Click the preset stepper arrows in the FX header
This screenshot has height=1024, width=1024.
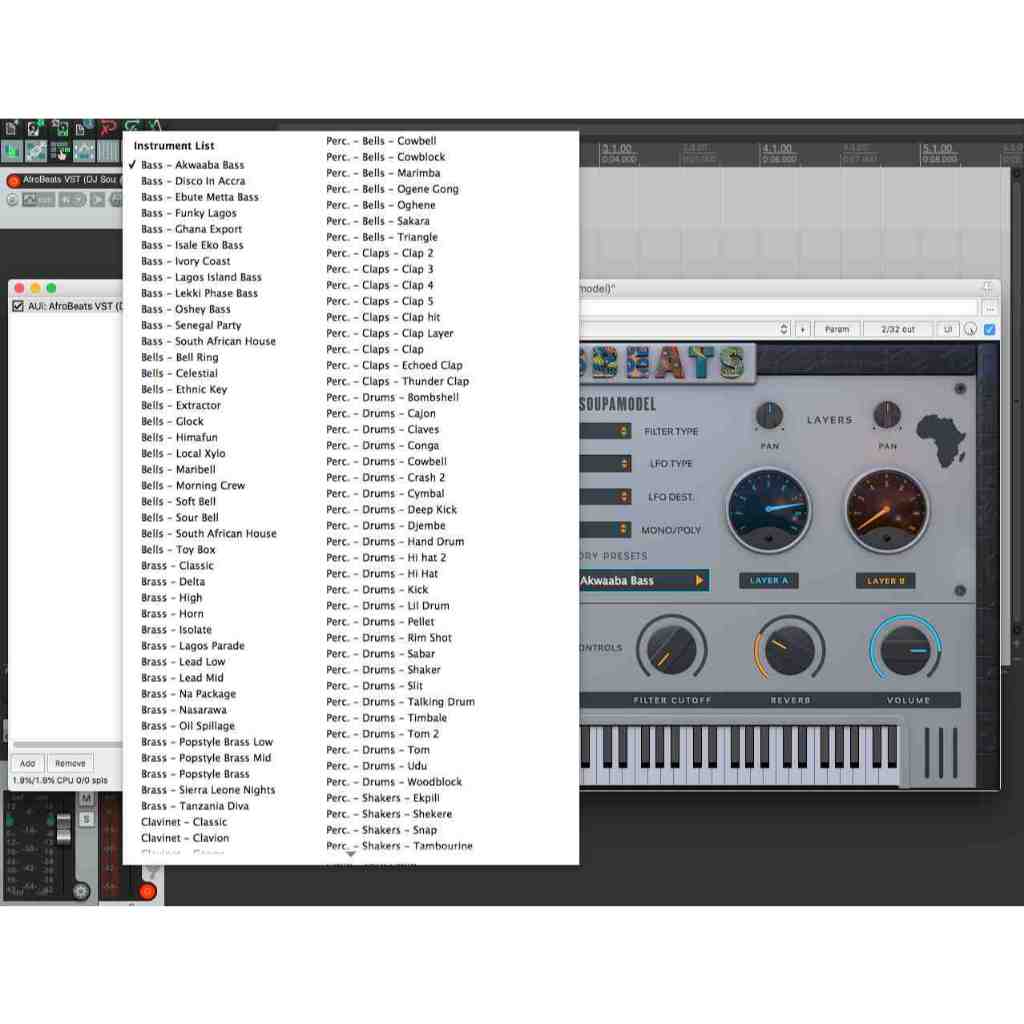coord(784,329)
